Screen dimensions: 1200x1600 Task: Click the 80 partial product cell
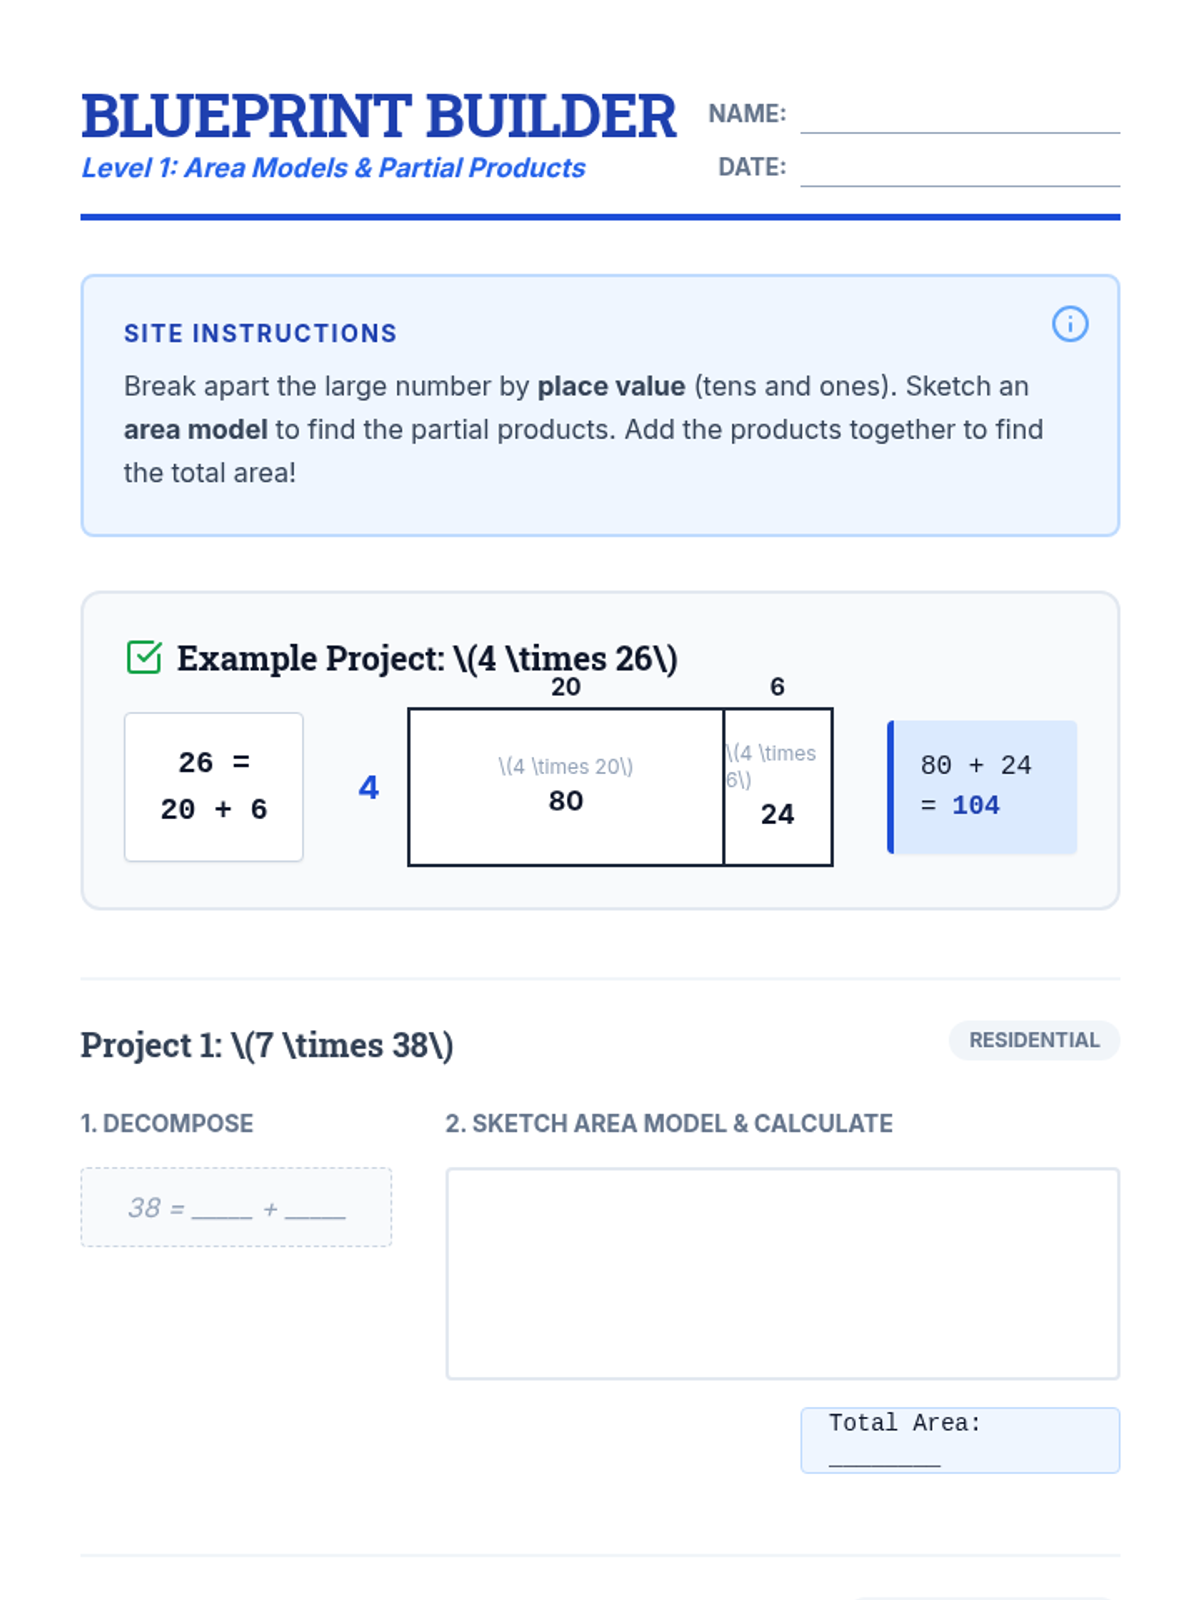(565, 788)
